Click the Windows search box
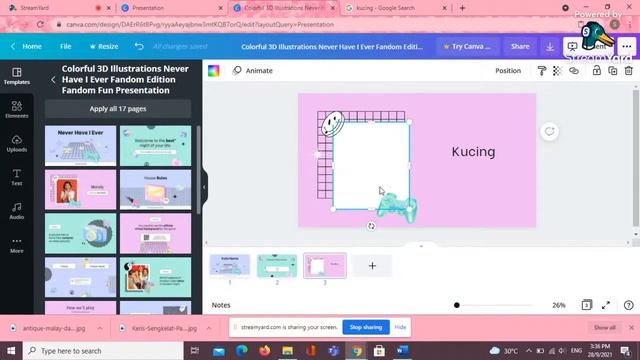Image resolution: width=640 pixels, height=360 pixels. click(103, 351)
